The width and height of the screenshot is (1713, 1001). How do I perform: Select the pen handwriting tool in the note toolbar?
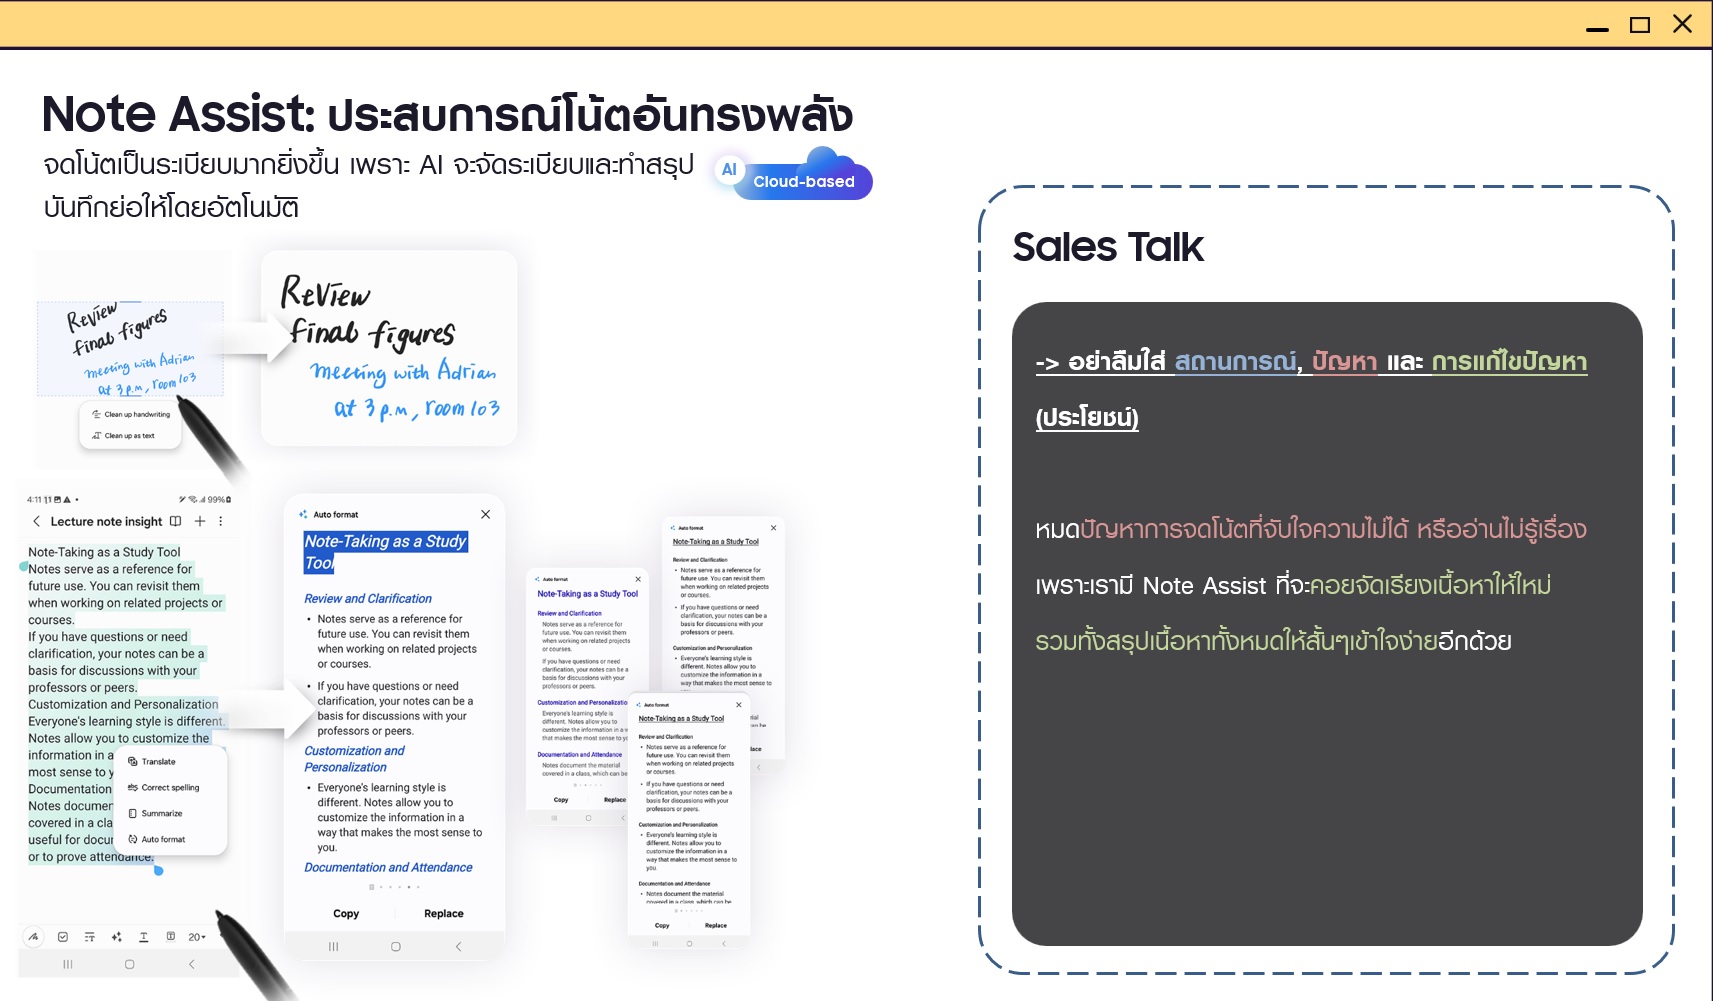pos(34,937)
